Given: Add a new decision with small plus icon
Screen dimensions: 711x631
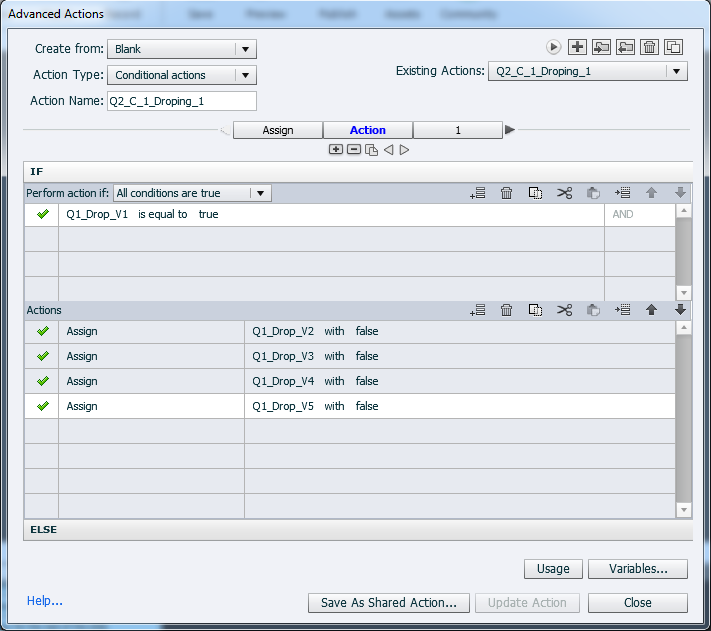Looking at the screenshot, I should click(x=336, y=150).
